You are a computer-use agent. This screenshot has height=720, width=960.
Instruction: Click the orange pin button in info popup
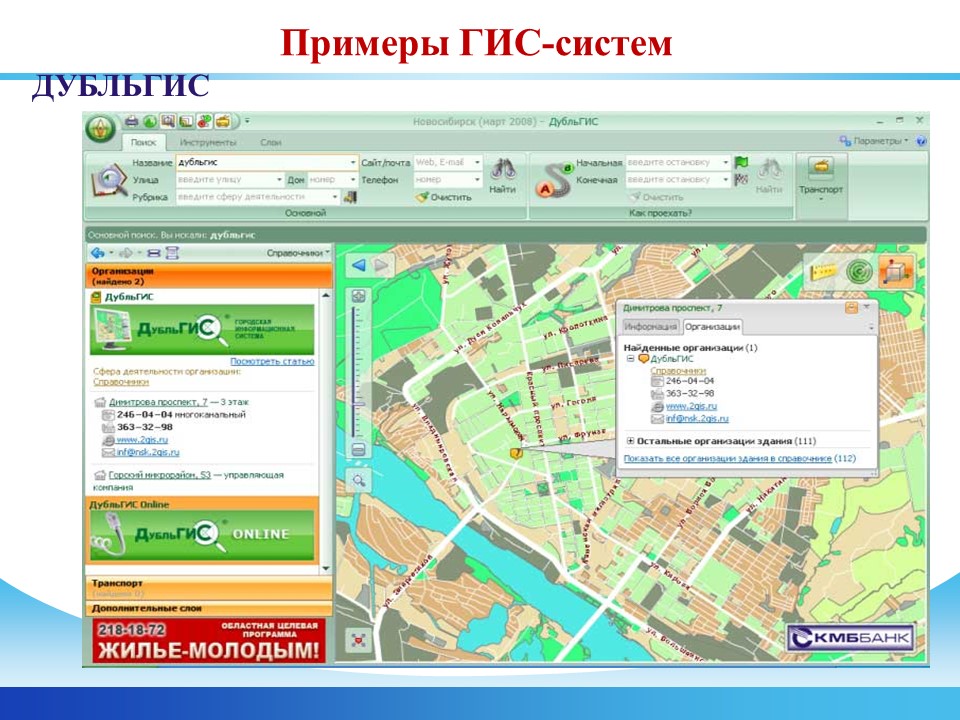[x=851, y=308]
